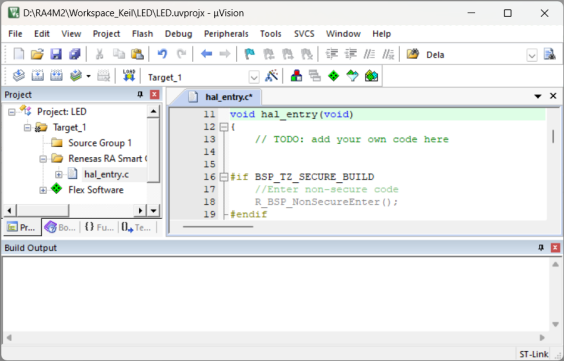Switch to the Templates tab
The width and height of the screenshot is (564, 361).
(137, 227)
